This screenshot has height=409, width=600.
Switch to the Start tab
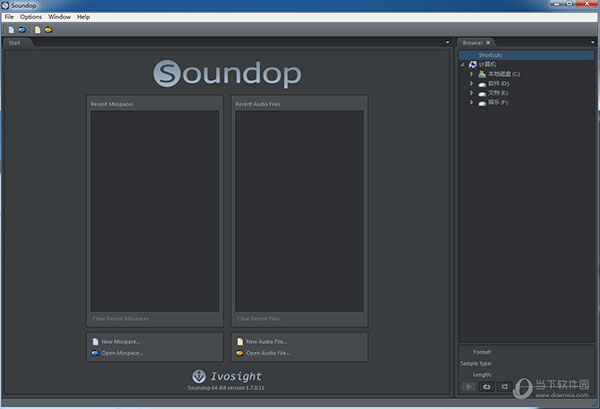point(15,42)
